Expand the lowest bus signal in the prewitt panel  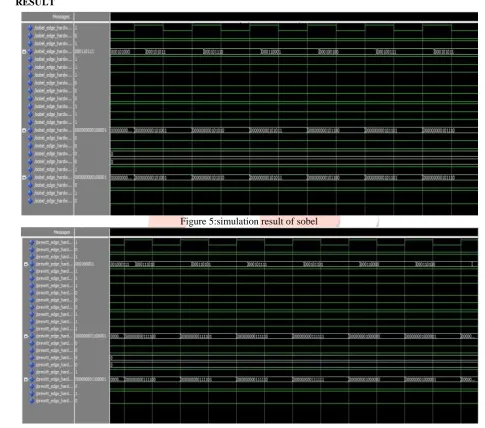pyautogui.click(x=26, y=379)
